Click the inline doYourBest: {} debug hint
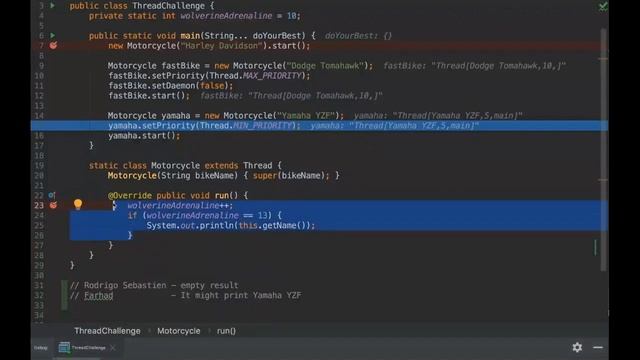Viewport: 640px width, 360px height. pos(358,36)
